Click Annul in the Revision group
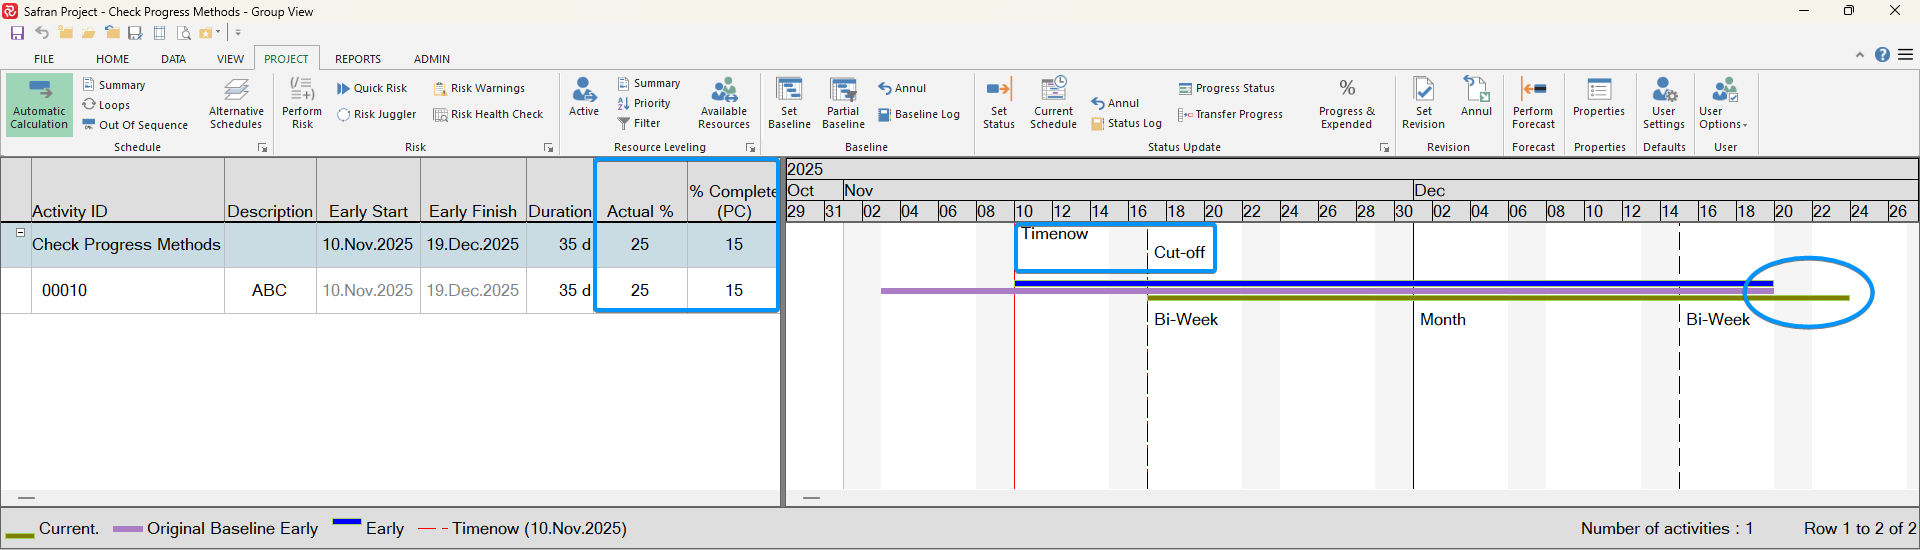 coord(1476,98)
